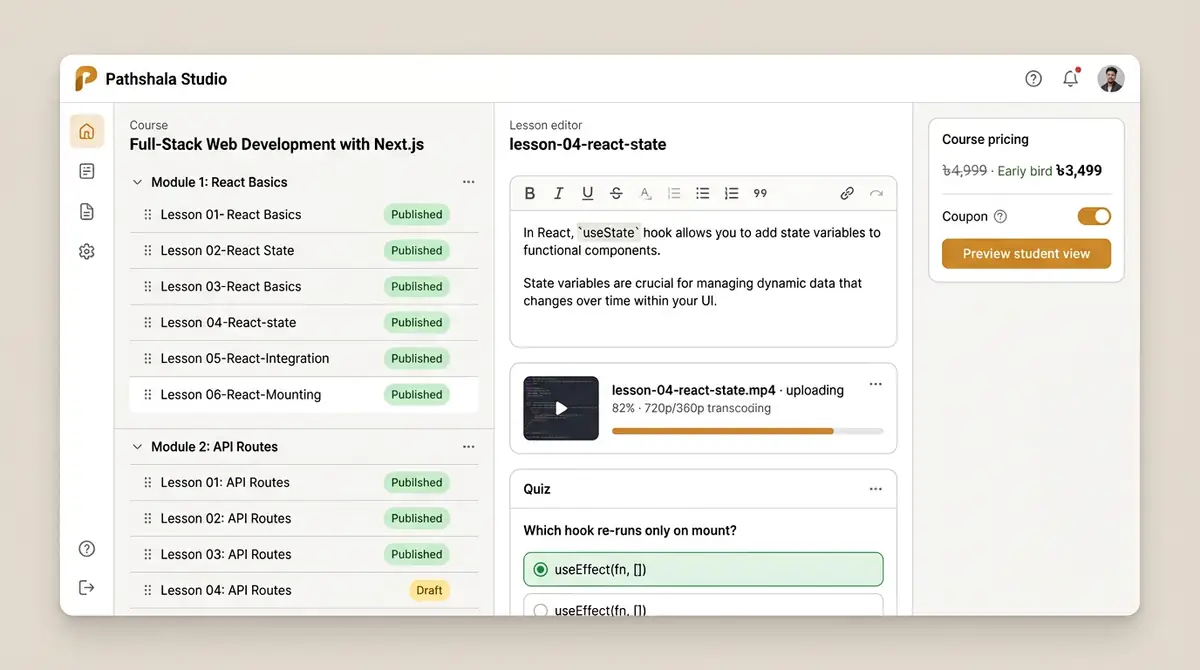The height and width of the screenshot is (670, 1200).
Task: Click the redo arrow in the editor toolbar
Action: point(876,193)
